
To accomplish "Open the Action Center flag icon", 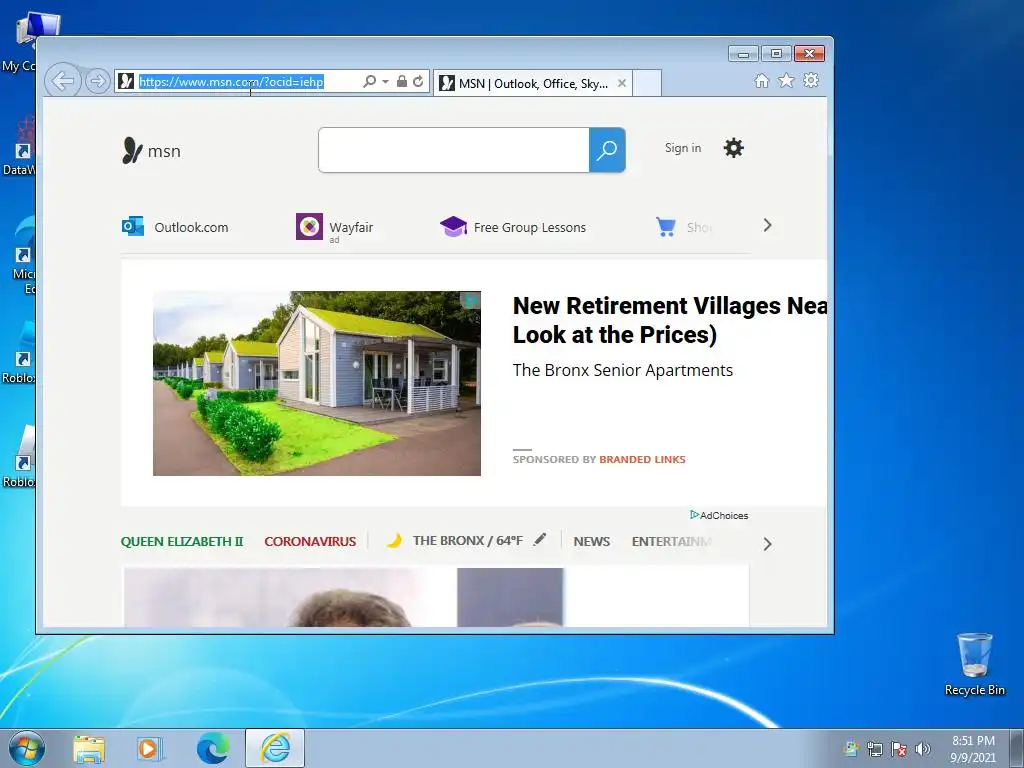I will point(899,749).
